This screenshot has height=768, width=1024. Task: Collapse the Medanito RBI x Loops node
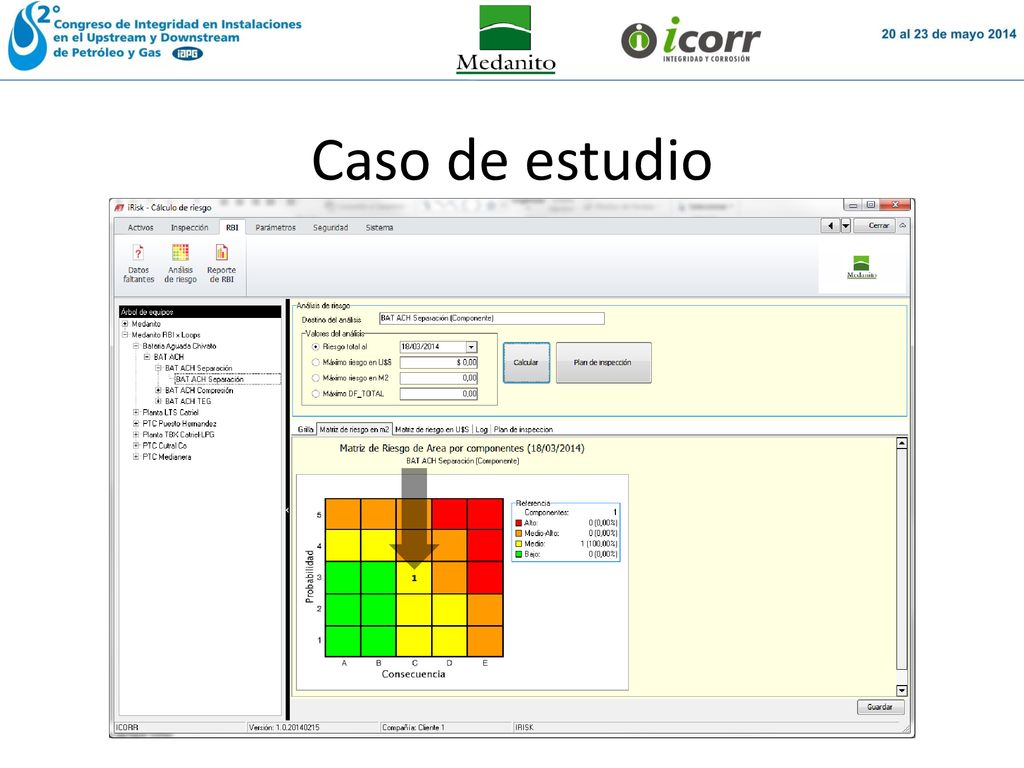point(125,335)
